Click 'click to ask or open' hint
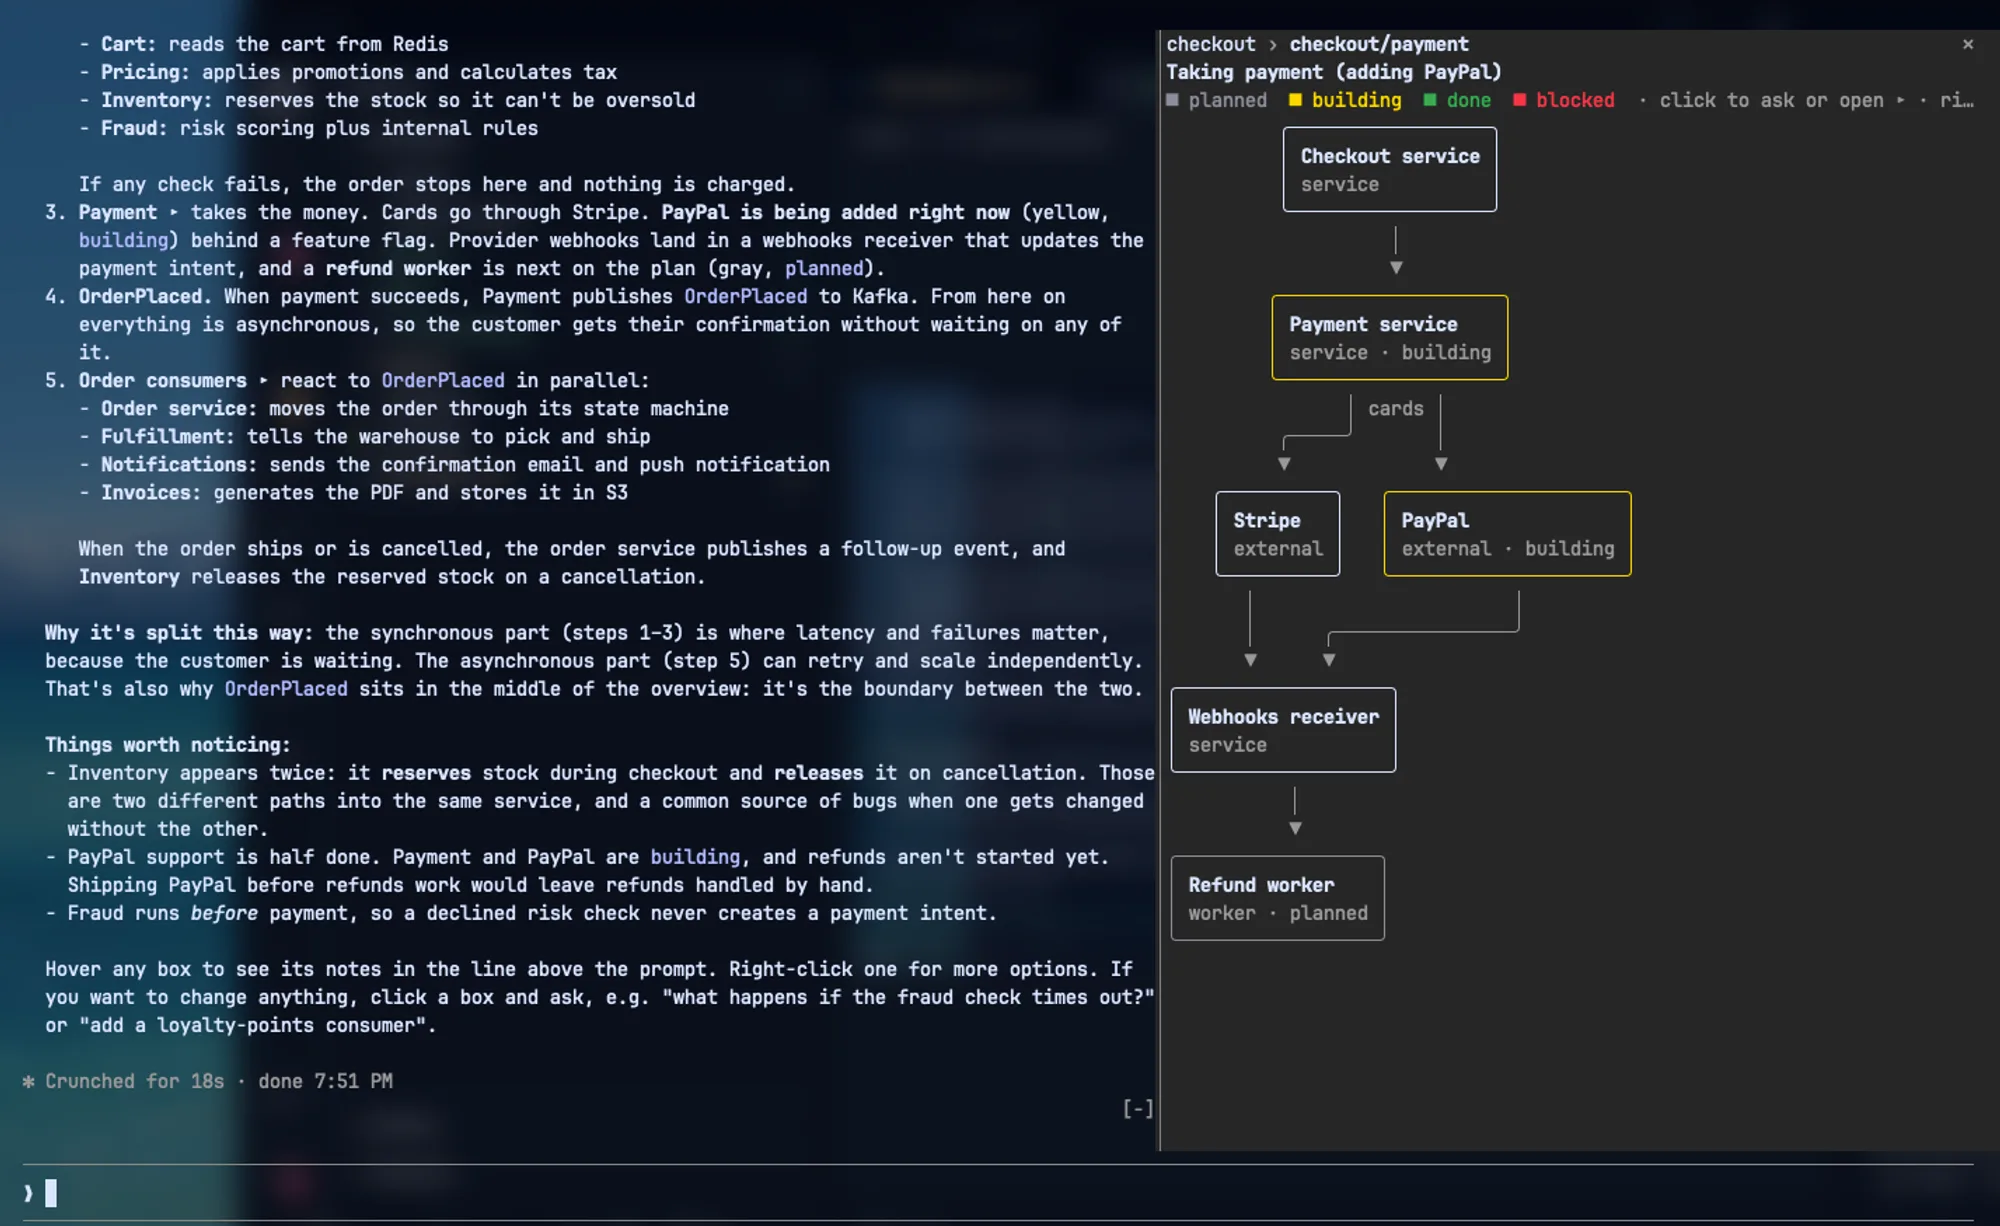Viewport: 2000px width, 1226px height. tap(1771, 100)
